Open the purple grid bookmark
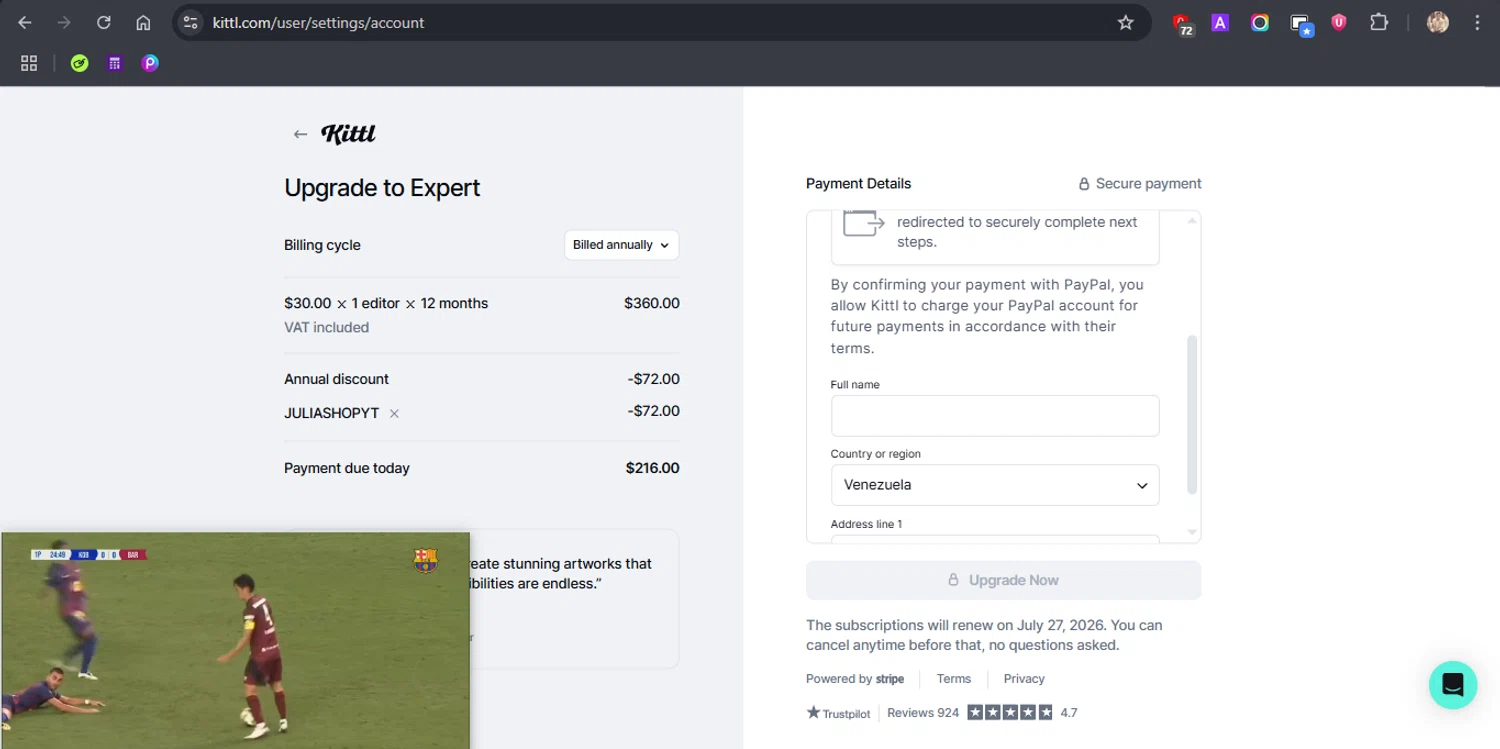The height and width of the screenshot is (749, 1500). pos(115,63)
